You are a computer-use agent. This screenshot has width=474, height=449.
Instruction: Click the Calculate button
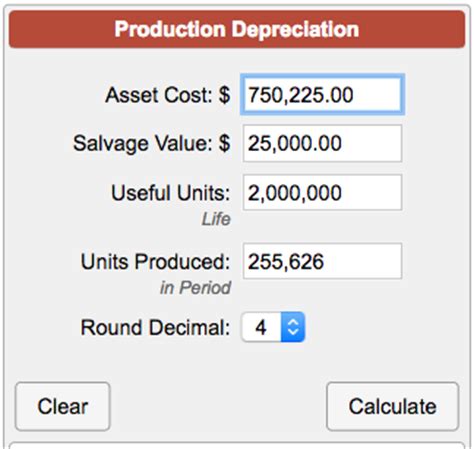tap(393, 406)
